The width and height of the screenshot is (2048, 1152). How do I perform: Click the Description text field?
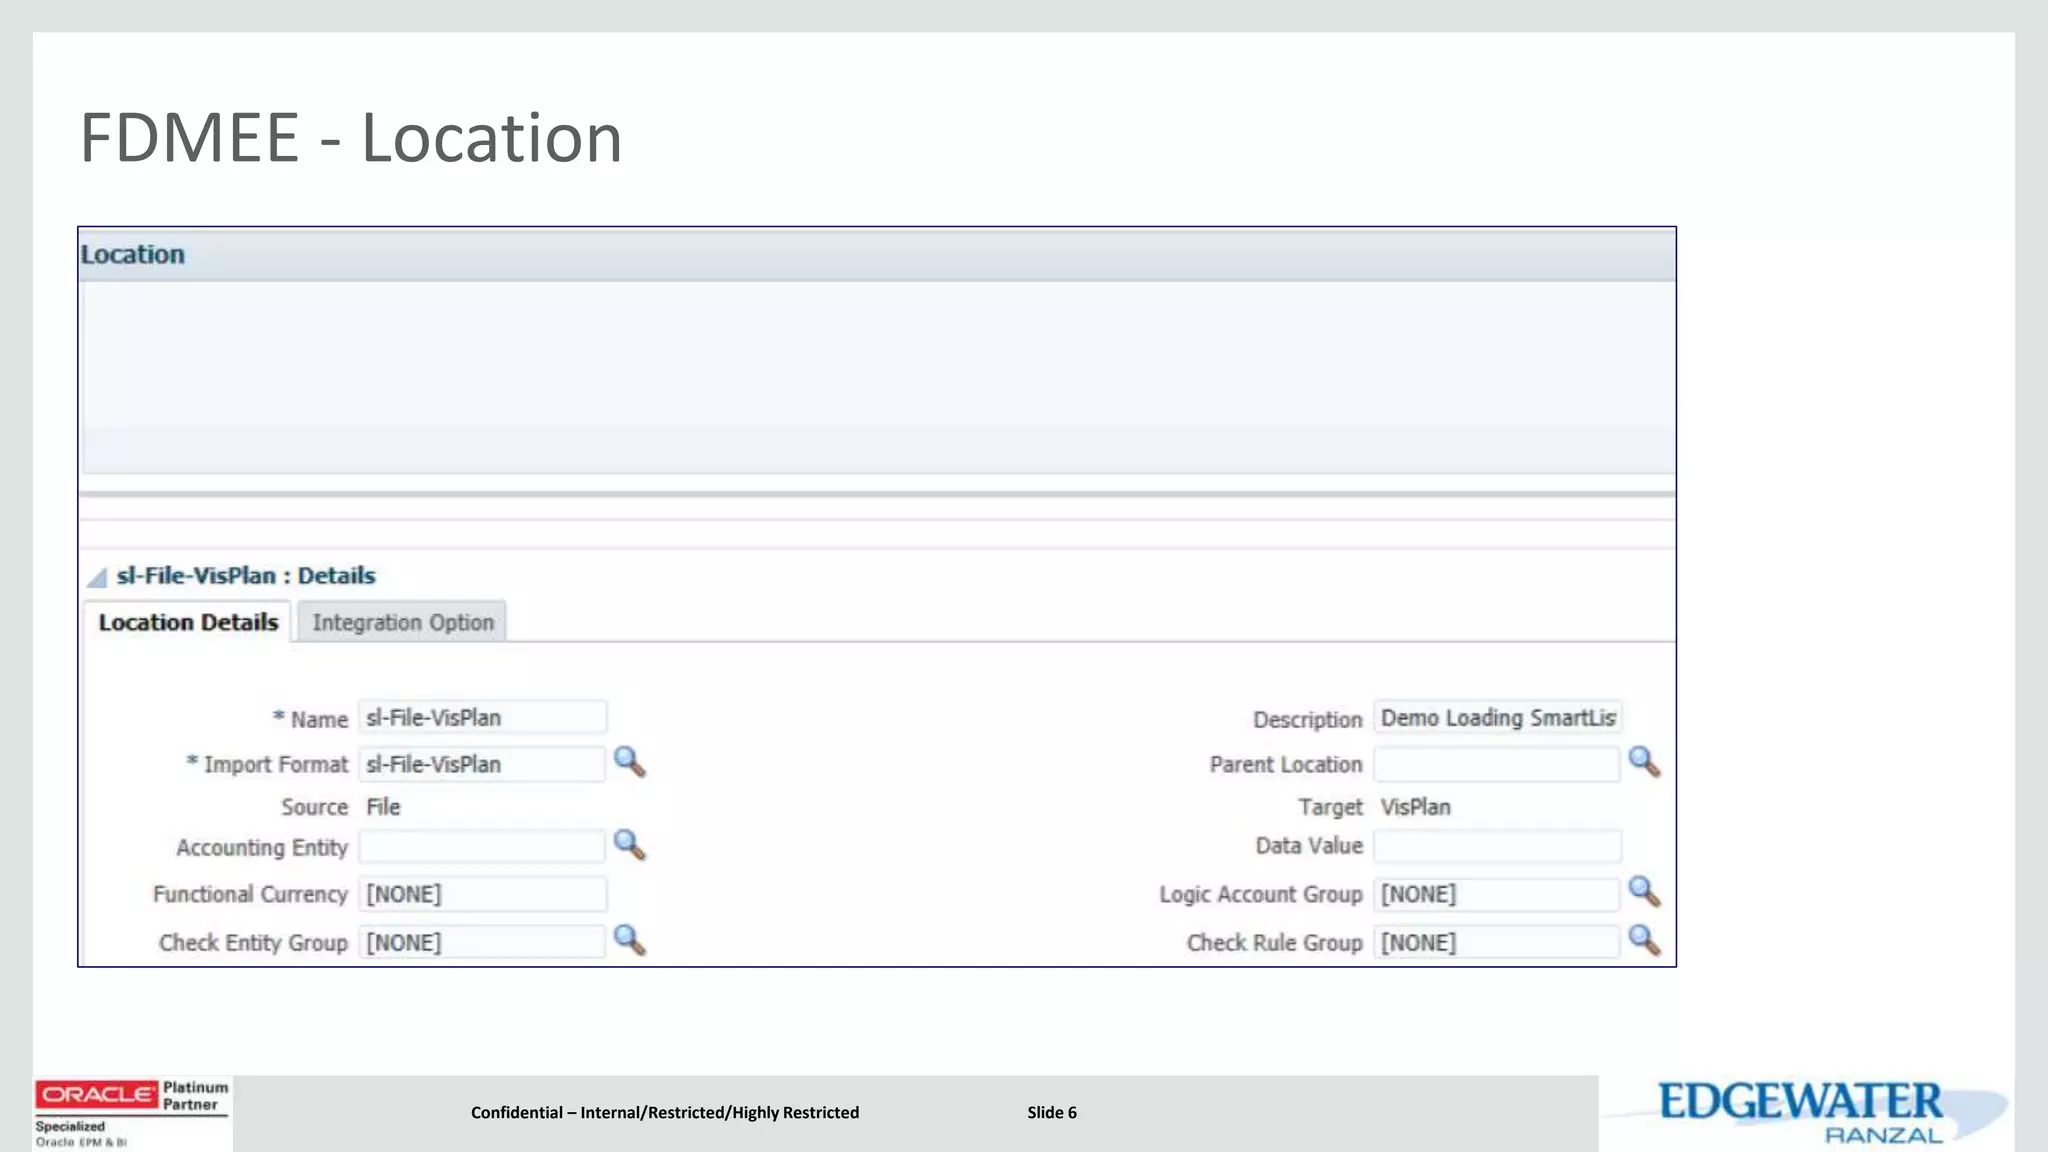pyautogui.click(x=1496, y=718)
